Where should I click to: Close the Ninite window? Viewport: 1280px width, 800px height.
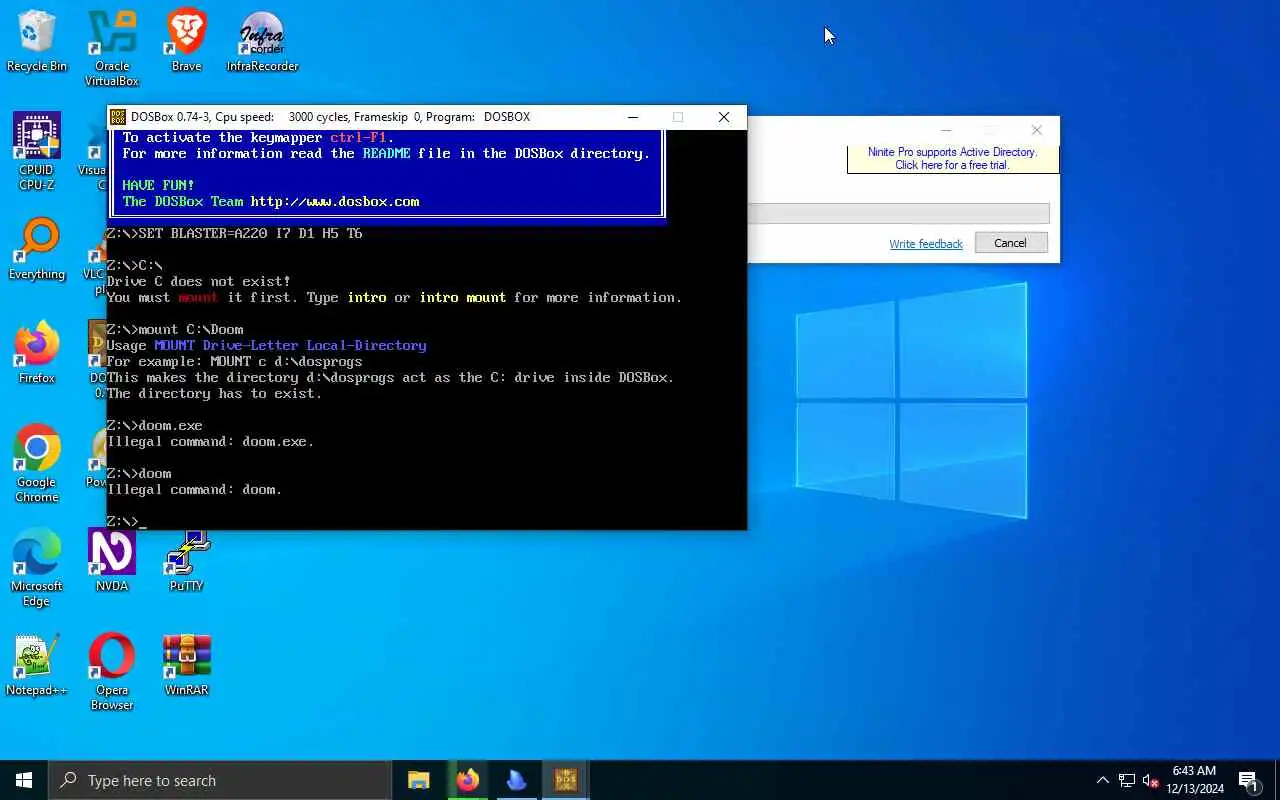tap(1037, 130)
